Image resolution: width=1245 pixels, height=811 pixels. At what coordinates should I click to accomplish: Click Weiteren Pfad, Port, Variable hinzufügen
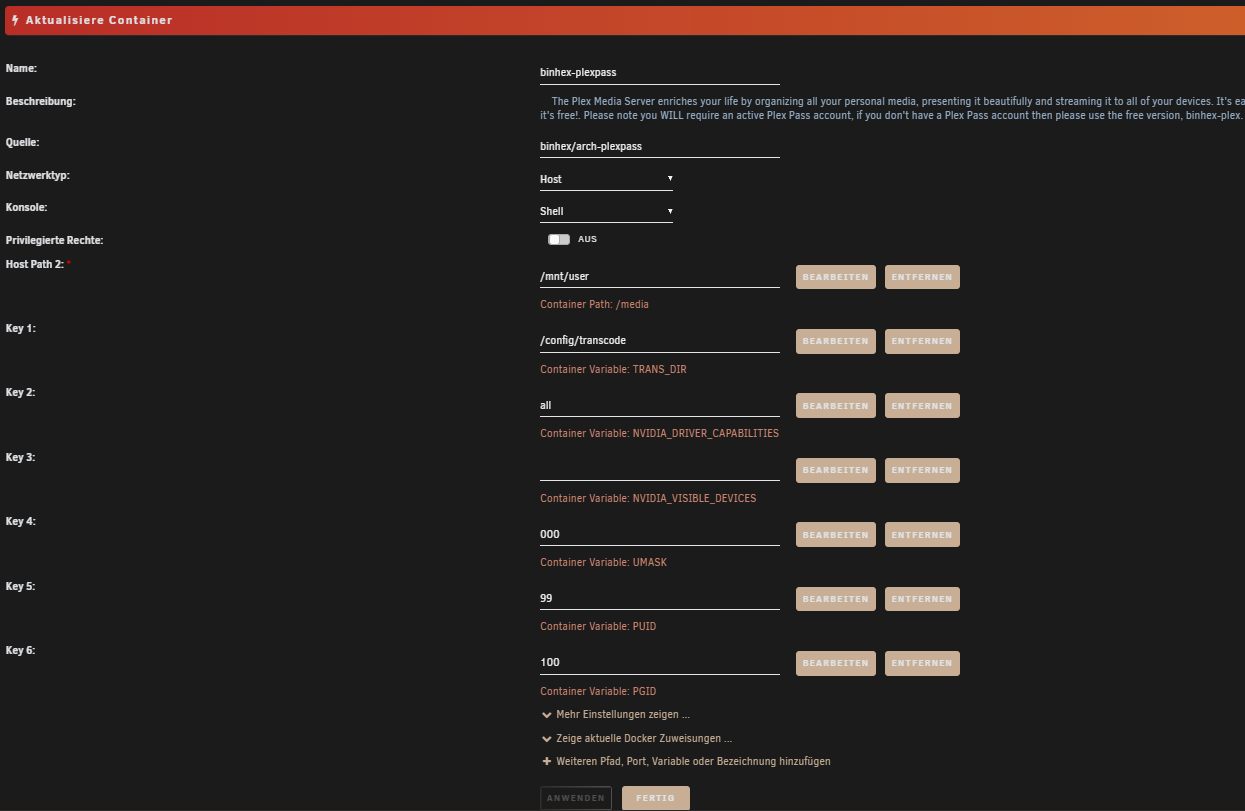[693, 761]
